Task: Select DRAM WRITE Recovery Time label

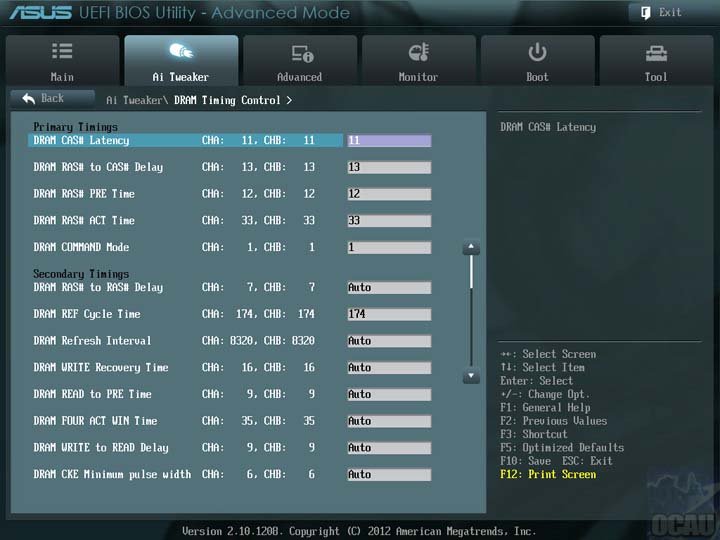Action: [x=101, y=367]
